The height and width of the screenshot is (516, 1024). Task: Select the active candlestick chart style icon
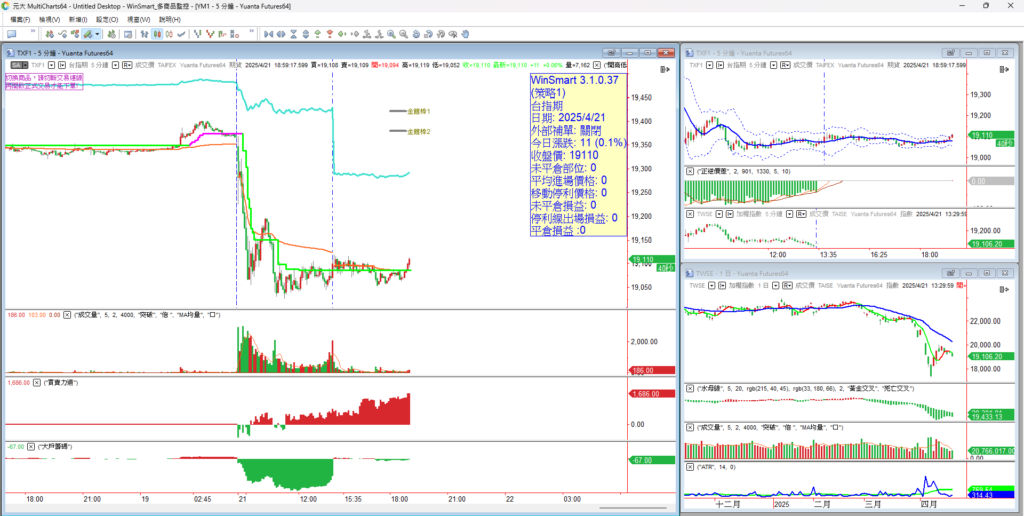tap(157, 33)
